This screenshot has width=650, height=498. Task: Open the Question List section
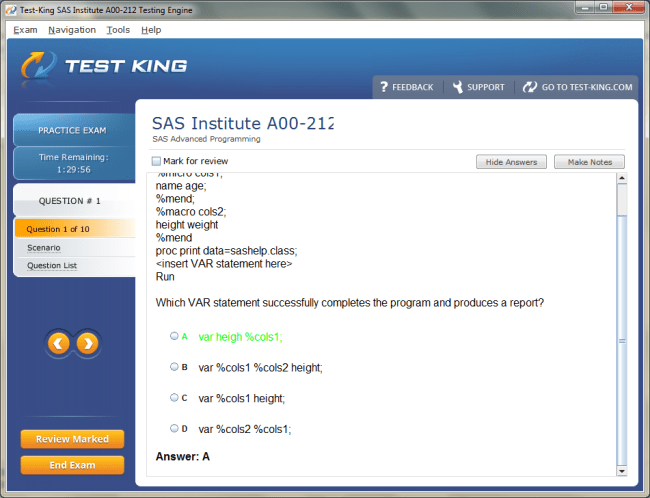52,265
